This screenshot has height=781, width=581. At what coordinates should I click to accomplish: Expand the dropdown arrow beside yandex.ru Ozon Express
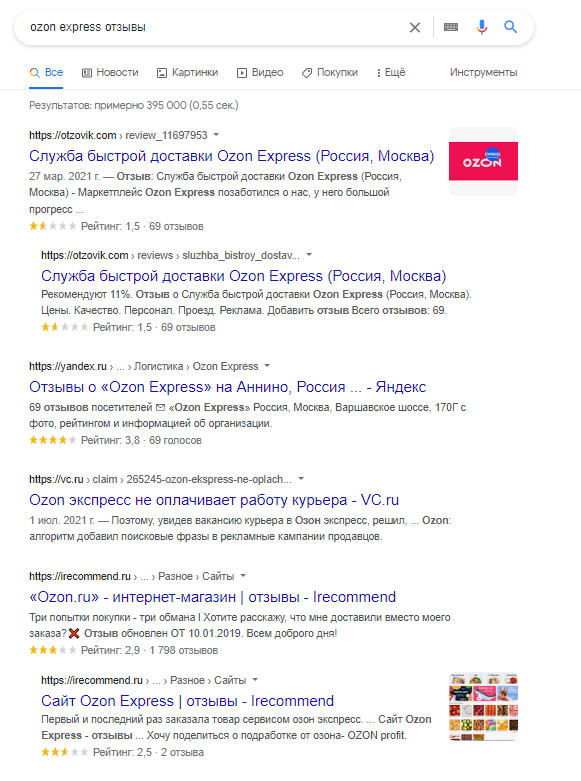tap(267, 366)
